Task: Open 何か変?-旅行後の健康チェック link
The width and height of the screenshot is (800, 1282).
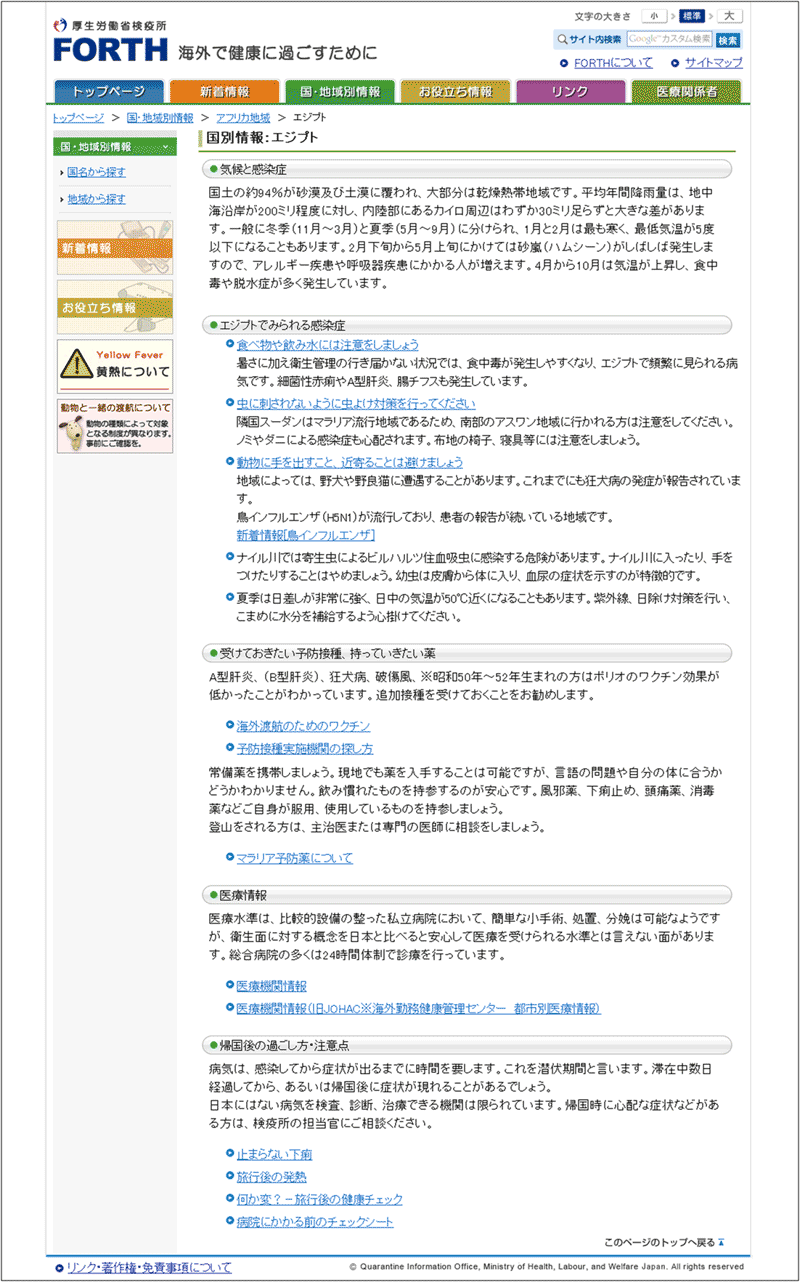Action: pyautogui.click(x=319, y=1199)
